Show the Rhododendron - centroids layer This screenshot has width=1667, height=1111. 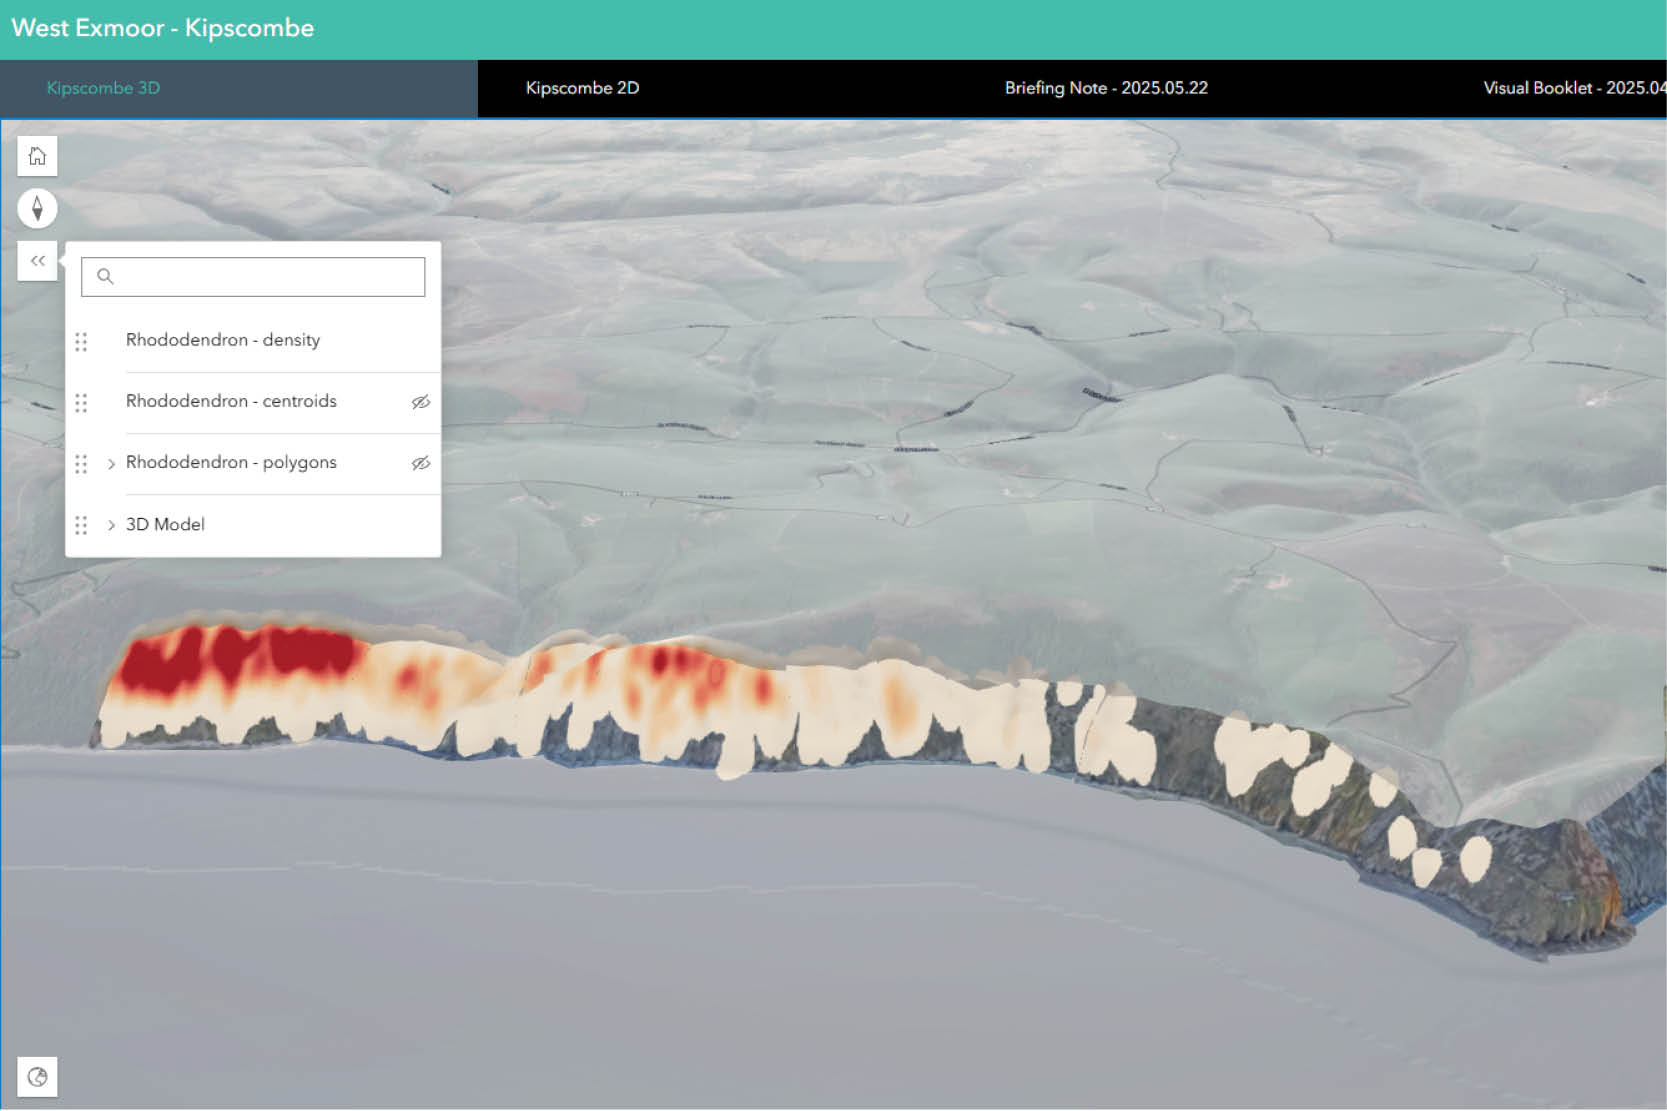click(x=421, y=402)
